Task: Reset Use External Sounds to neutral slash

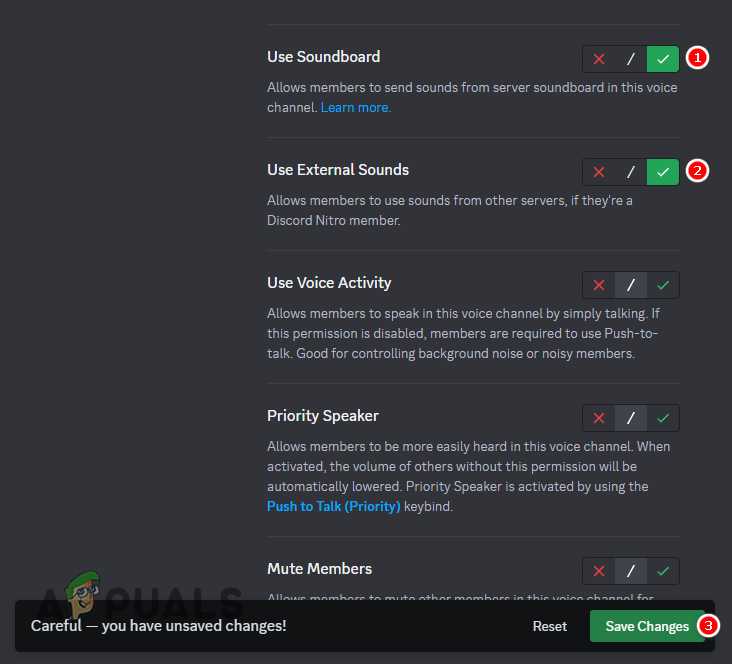Action: coord(631,172)
